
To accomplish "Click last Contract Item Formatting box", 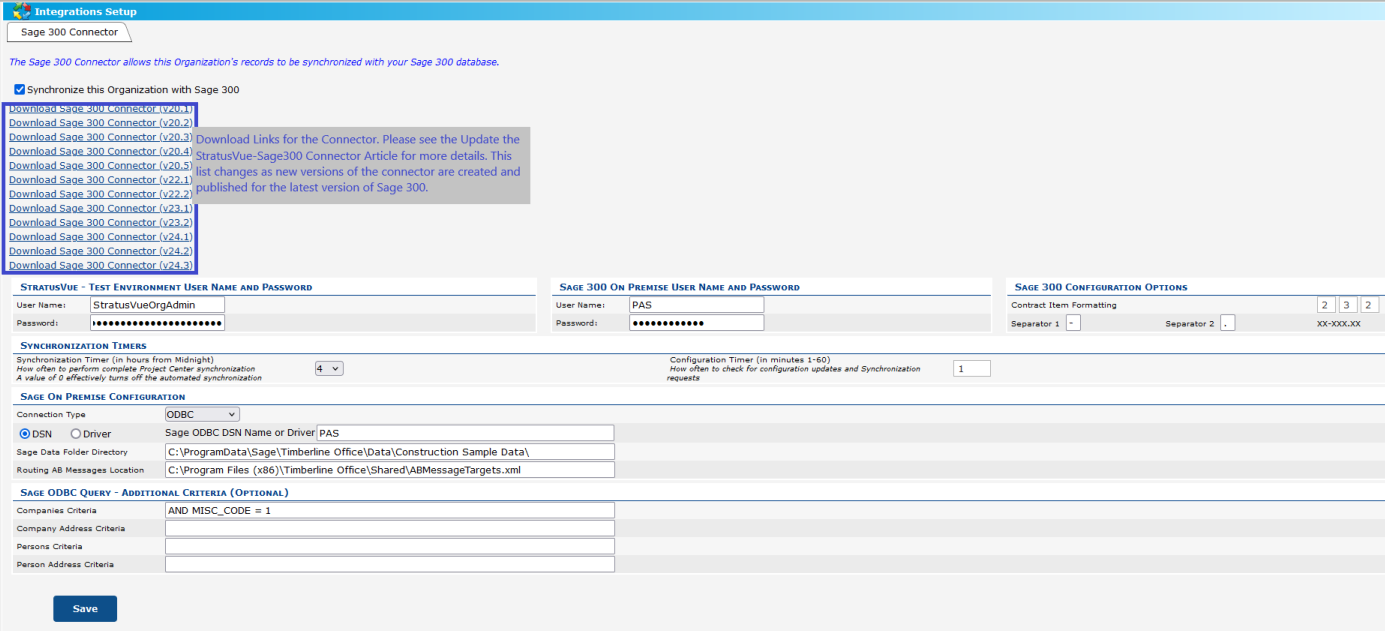I will coord(1370,305).
